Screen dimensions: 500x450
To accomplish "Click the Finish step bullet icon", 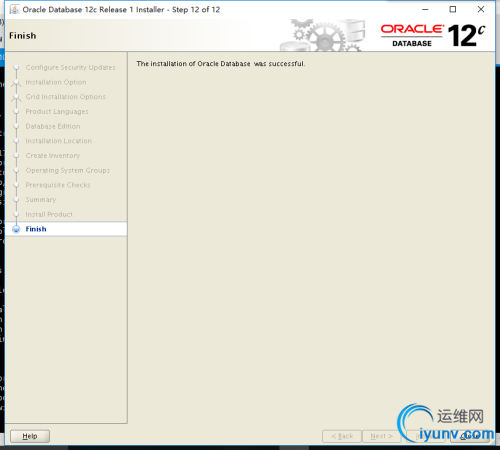I will tap(16, 229).
